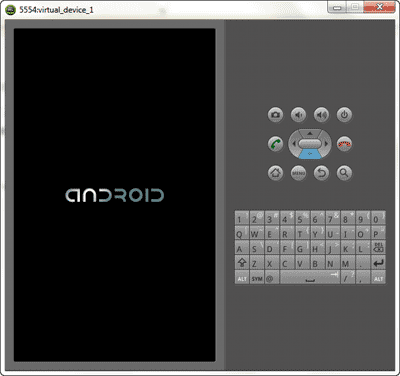Image resolution: width=400 pixels, height=376 pixels.
Task: Tap the red end call button
Action: (x=344, y=144)
